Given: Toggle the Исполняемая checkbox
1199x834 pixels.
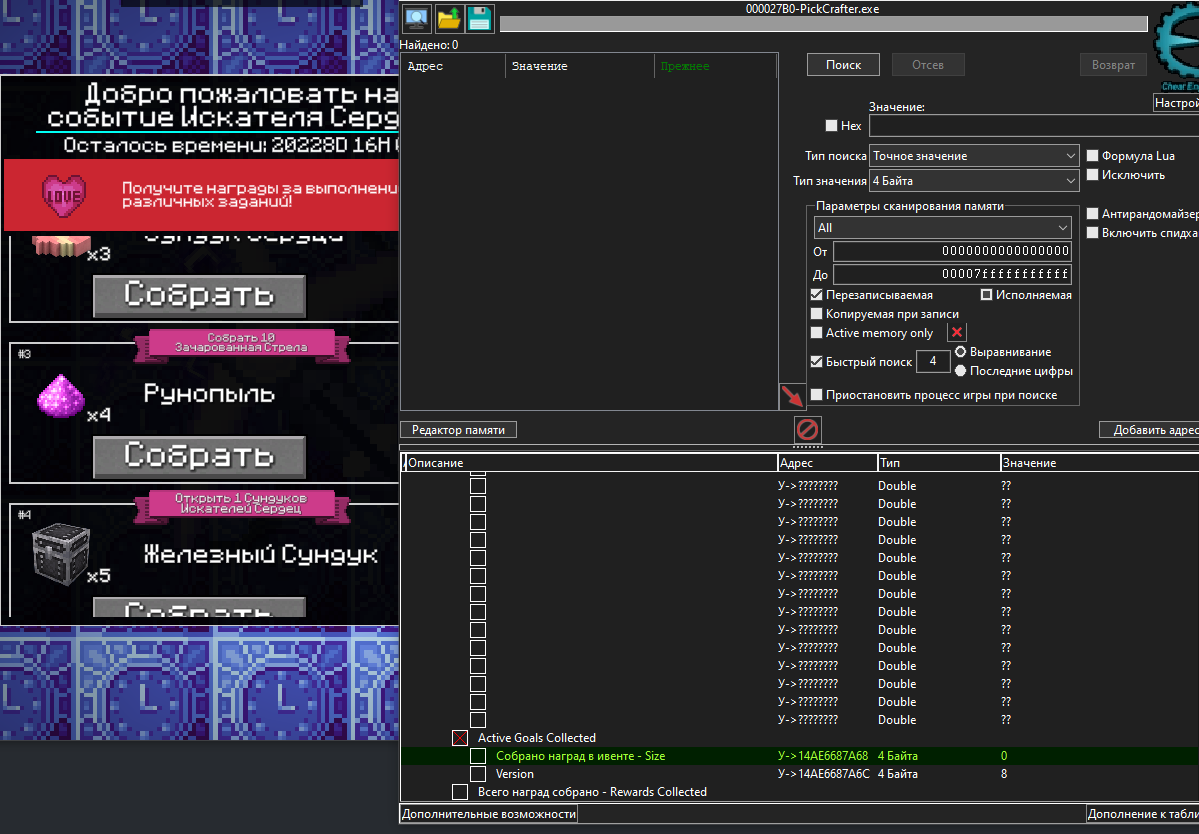Looking at the screenshot, I should [x=986, y=295].
